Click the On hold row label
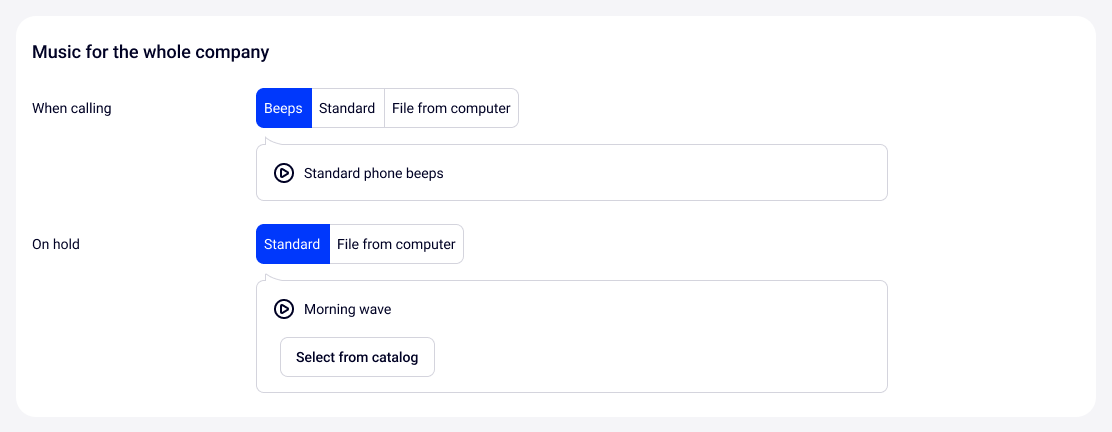Image resolution: width=1112 pixels, height=432 pixels. tap(56, 244)
